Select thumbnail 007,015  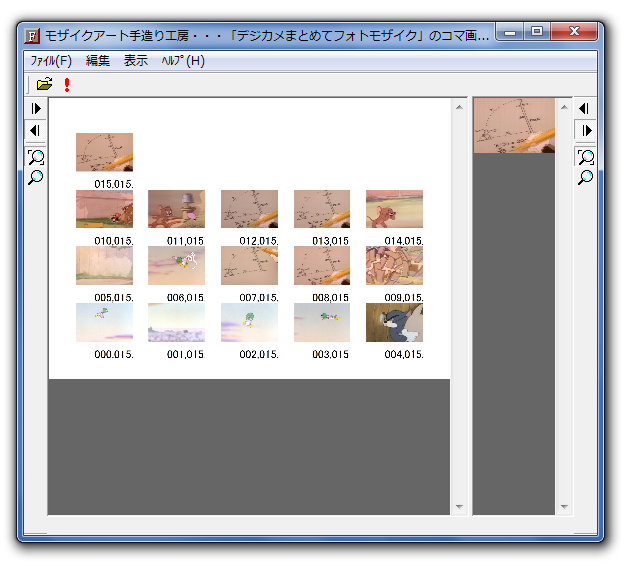249,265
